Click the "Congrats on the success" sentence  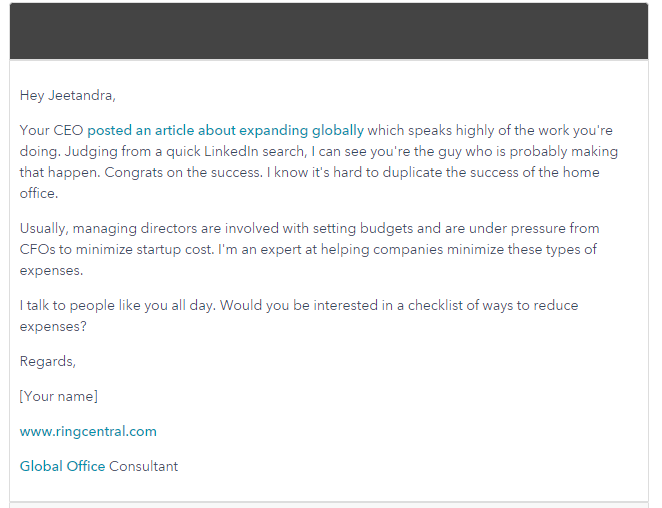183,172
